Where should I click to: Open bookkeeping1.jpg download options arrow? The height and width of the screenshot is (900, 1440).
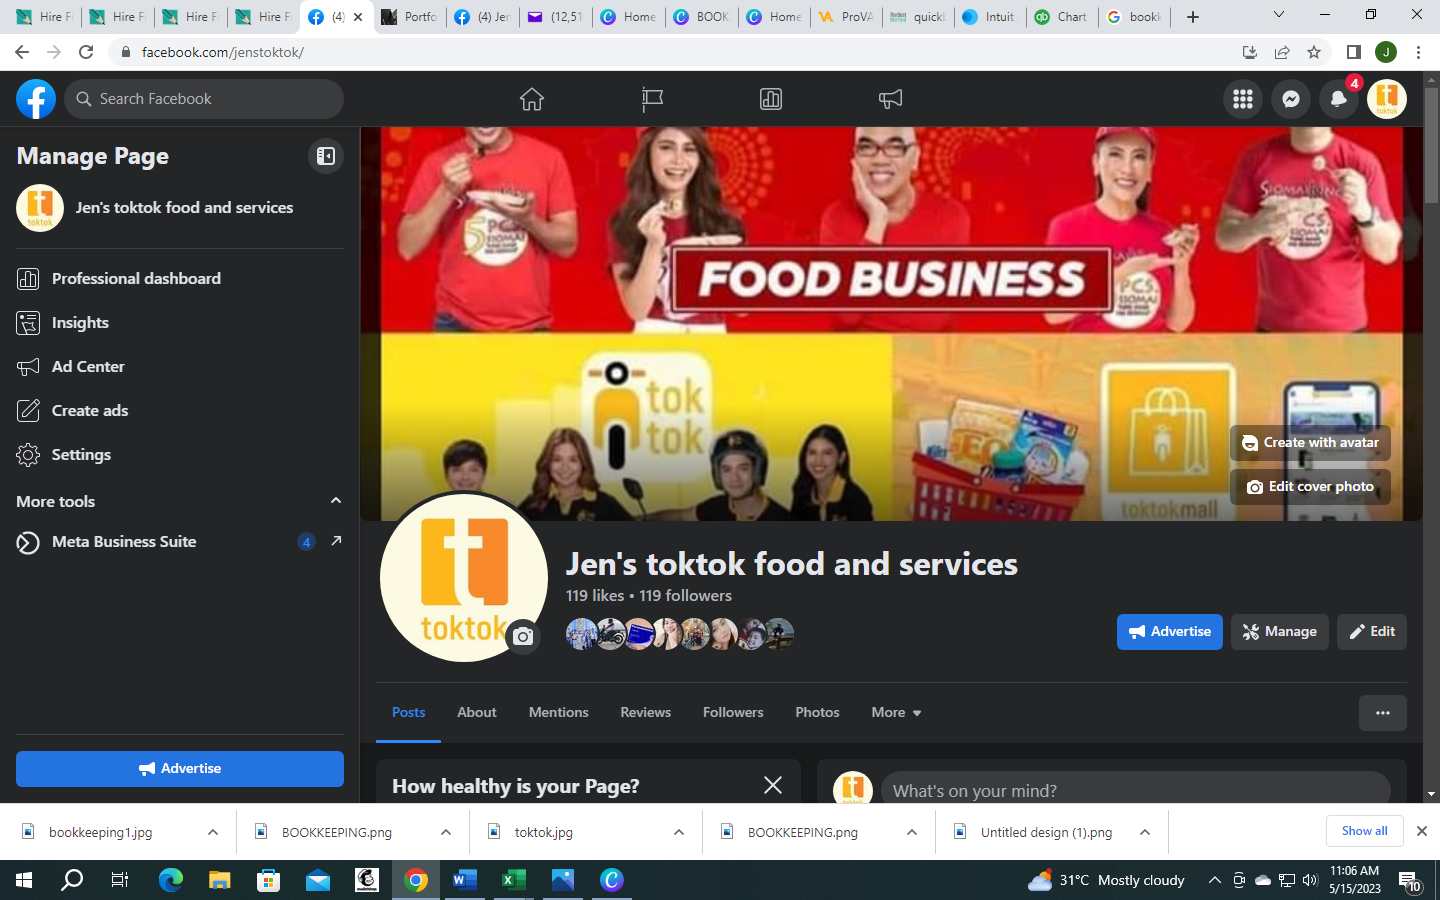213,832
